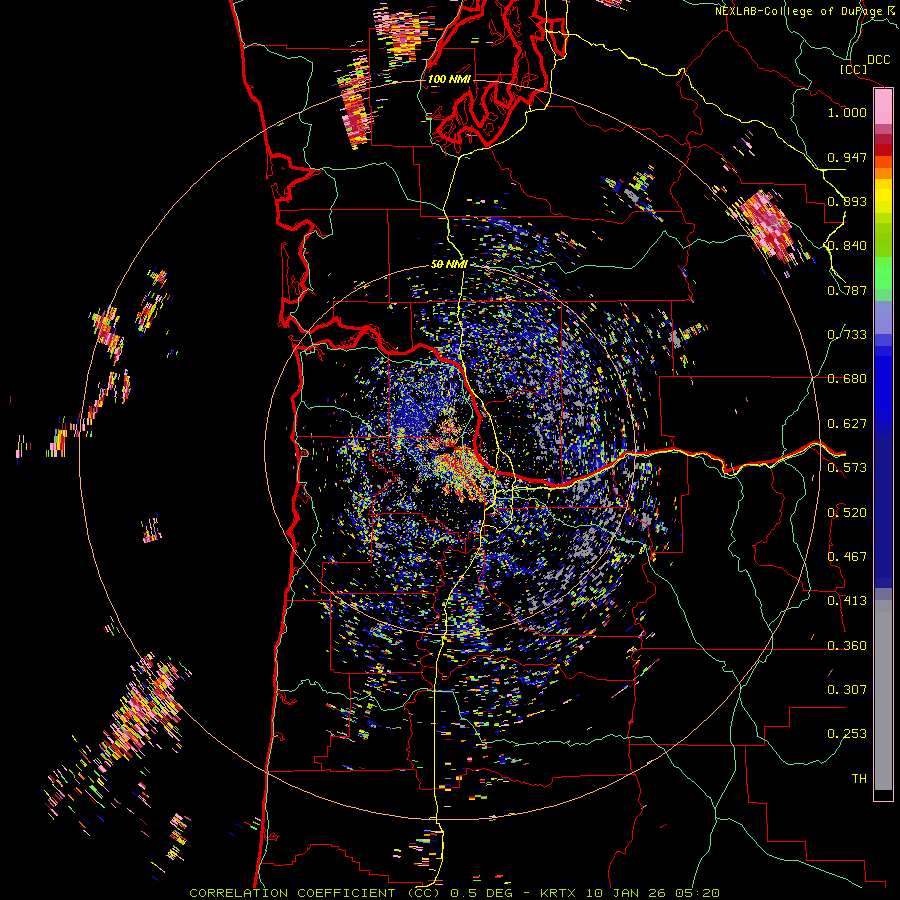Click the 0.893 scale value
Screen dimensions: 900x900
(x=847, y=201)
